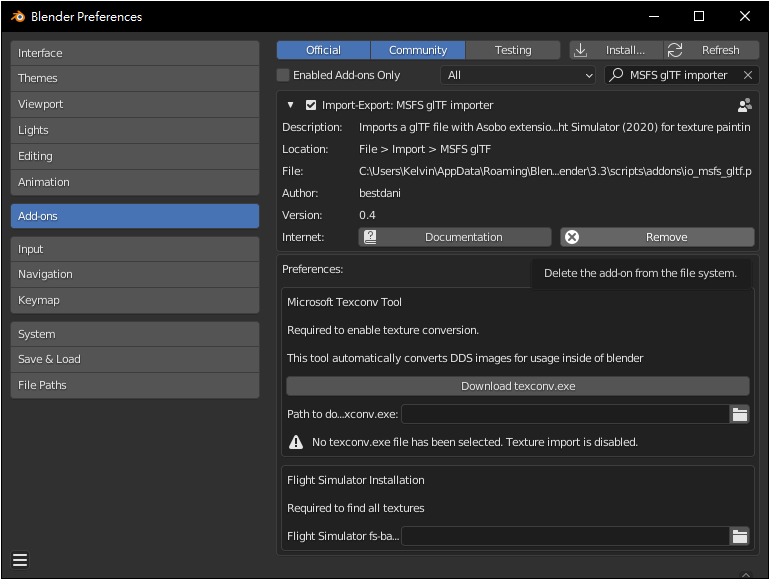Click Download texconv.exe button
770x580 pixels.
click(x=518, y=386)
